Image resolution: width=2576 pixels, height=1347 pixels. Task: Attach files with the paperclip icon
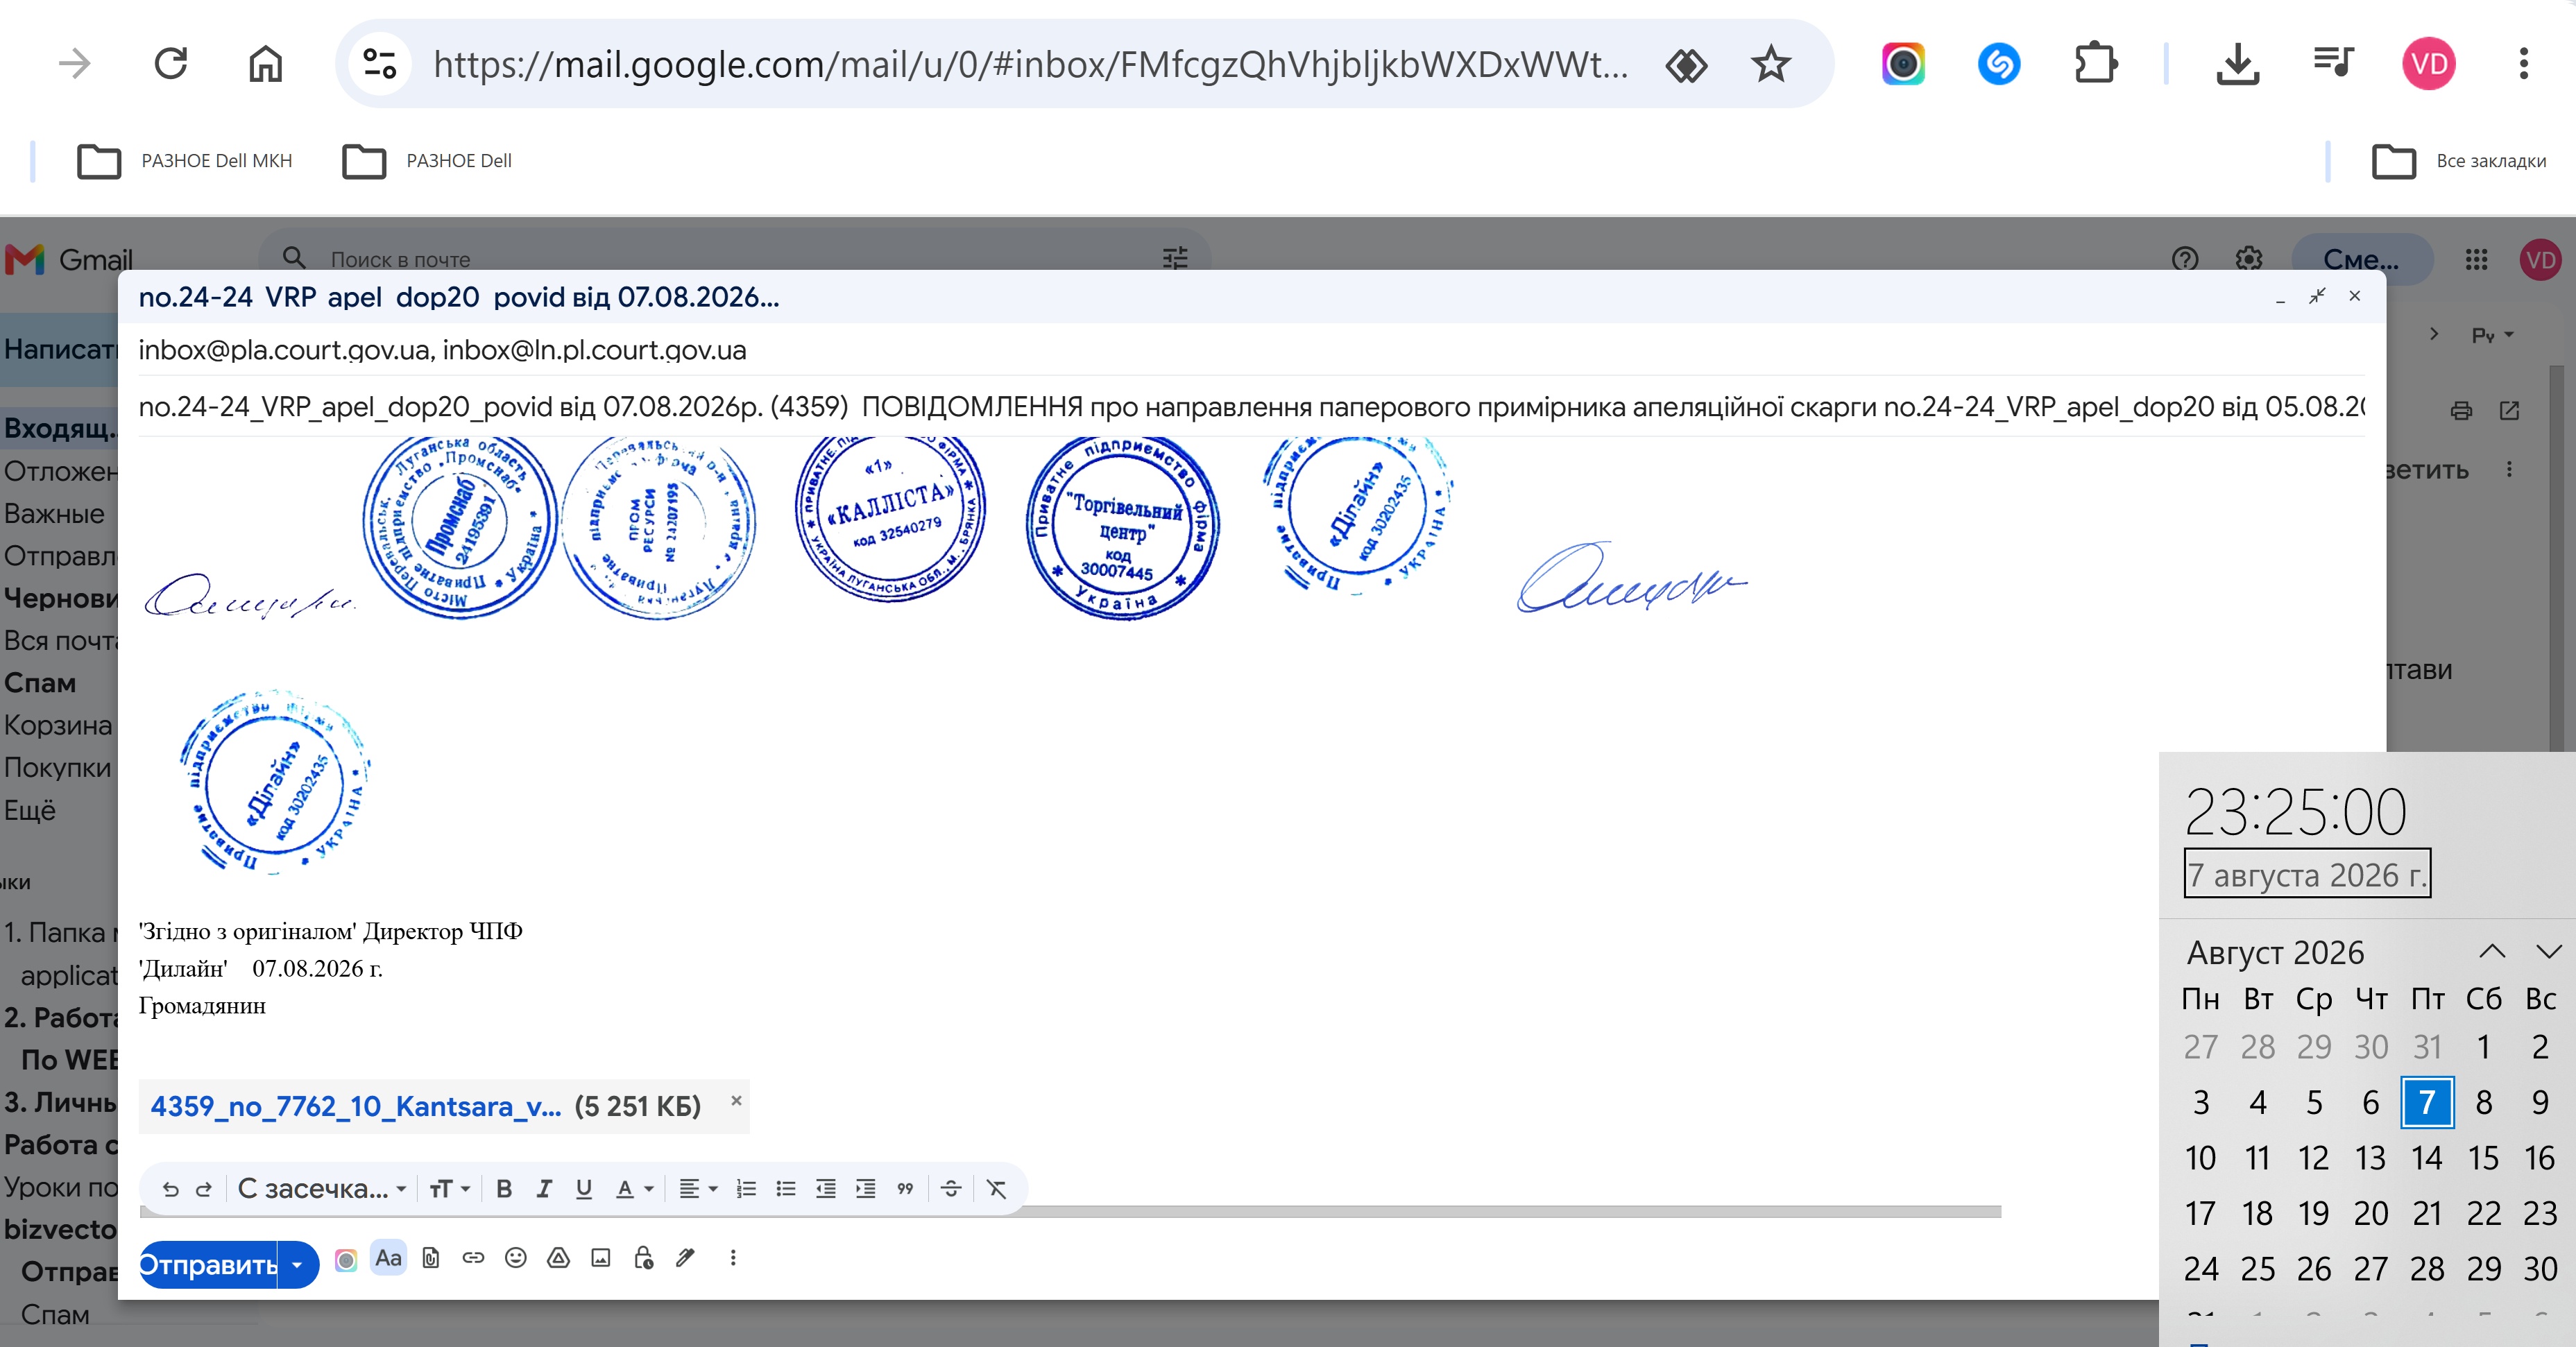(x=431, y=1258)
